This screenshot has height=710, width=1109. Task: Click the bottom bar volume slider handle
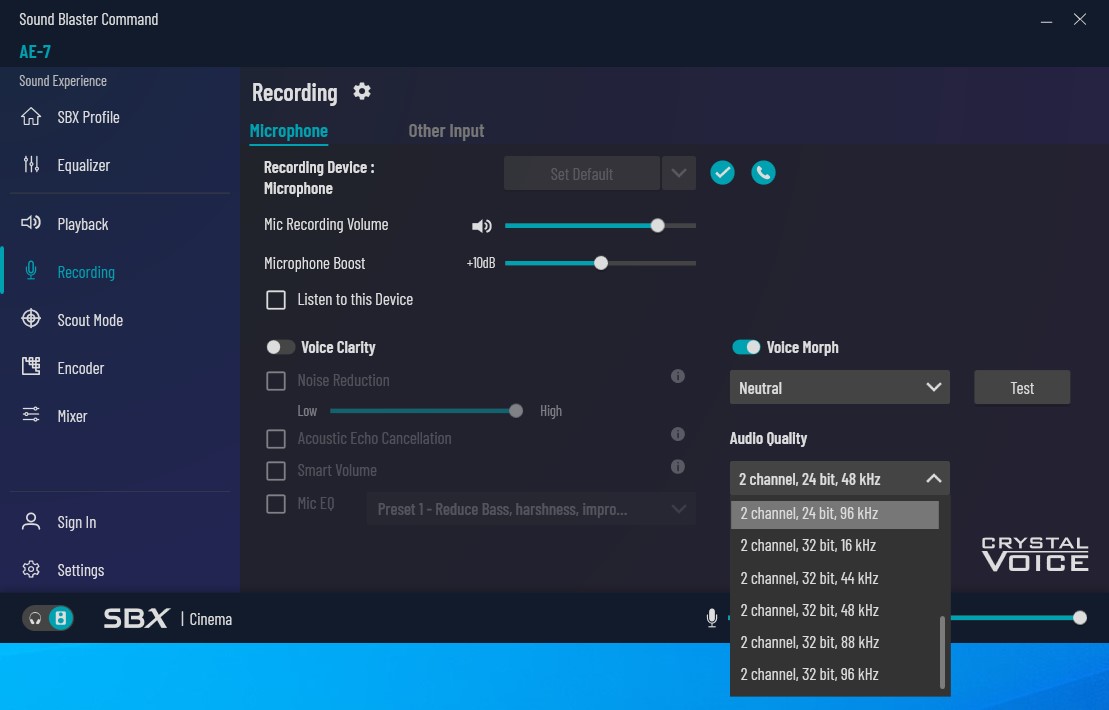coord(1079,618)
